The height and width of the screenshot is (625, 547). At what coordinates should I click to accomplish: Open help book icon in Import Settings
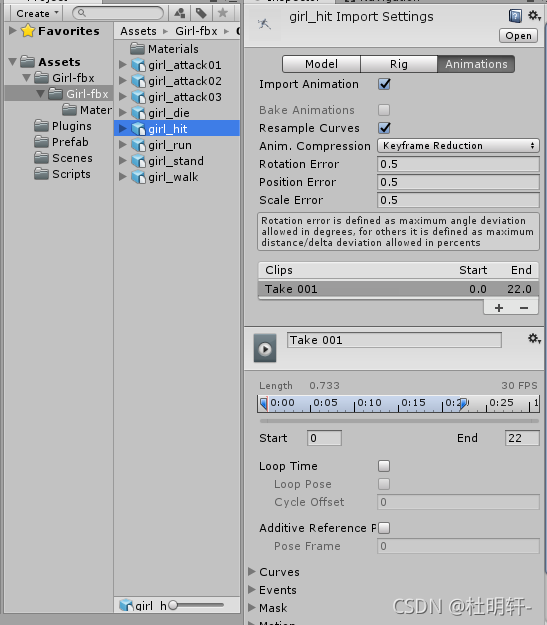[515, 16]
